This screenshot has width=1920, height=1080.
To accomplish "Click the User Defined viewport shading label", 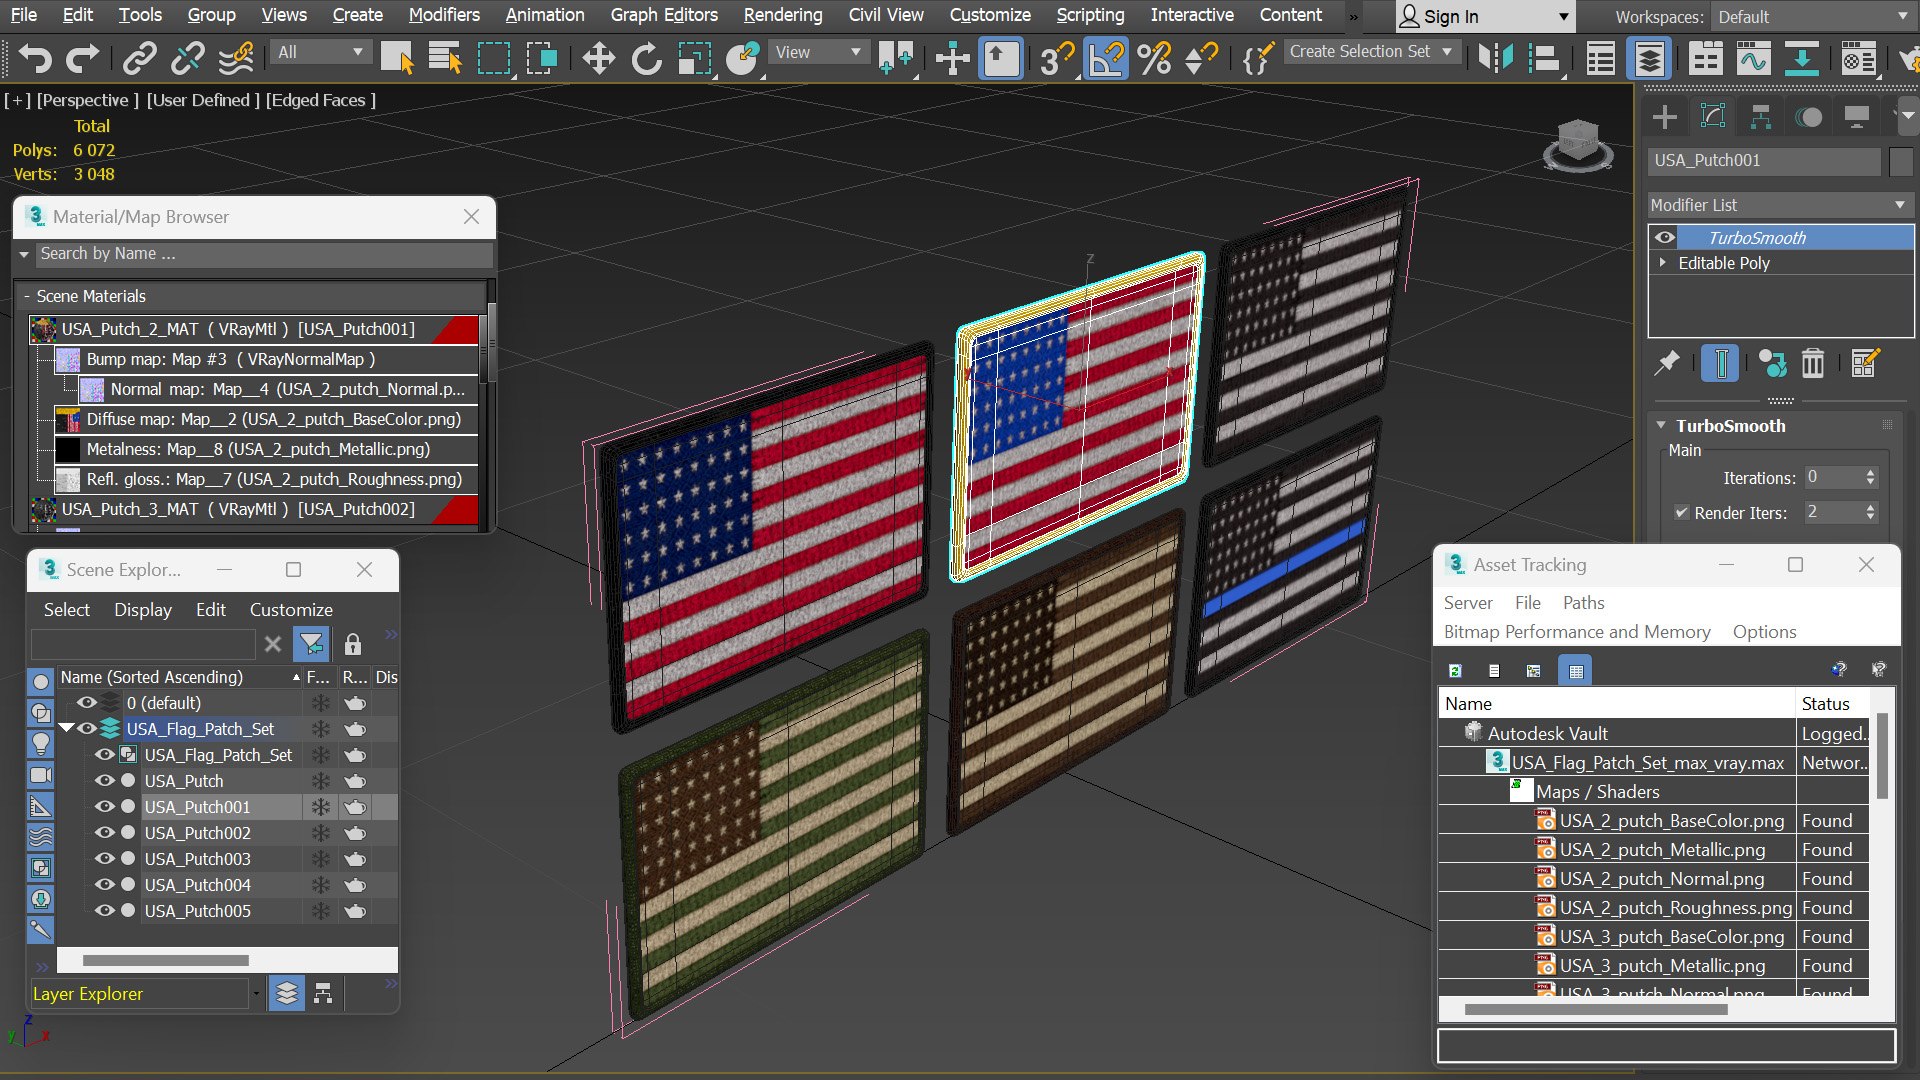I will coord(203,100).
